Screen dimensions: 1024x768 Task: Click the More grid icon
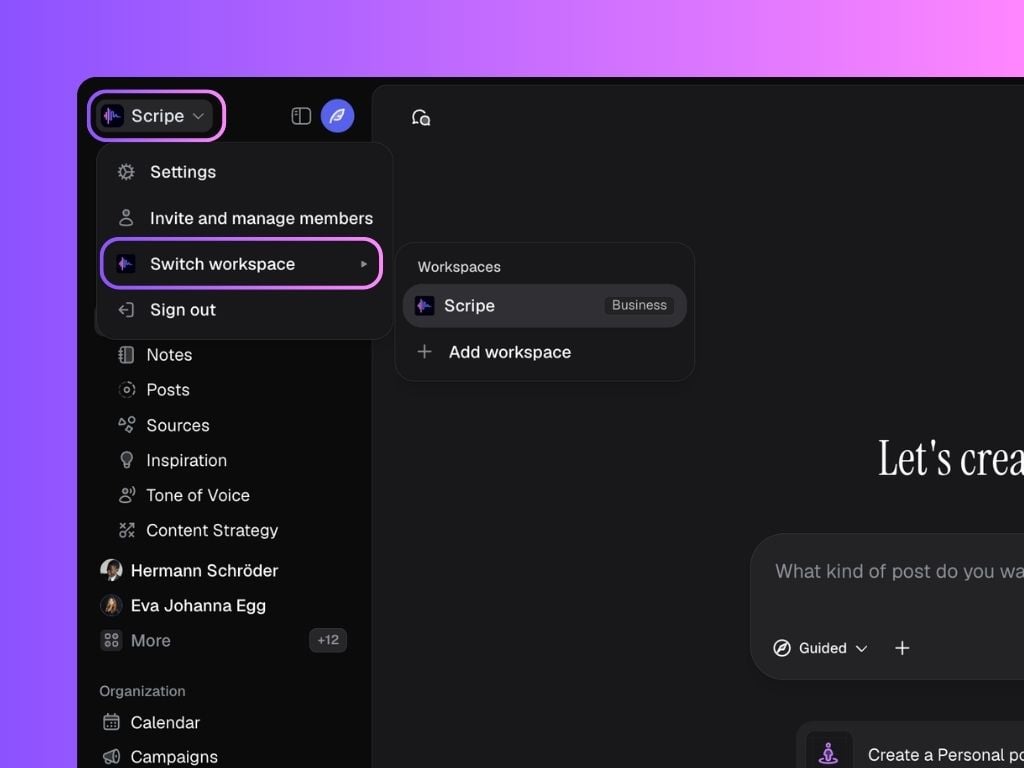click(111, 640)
